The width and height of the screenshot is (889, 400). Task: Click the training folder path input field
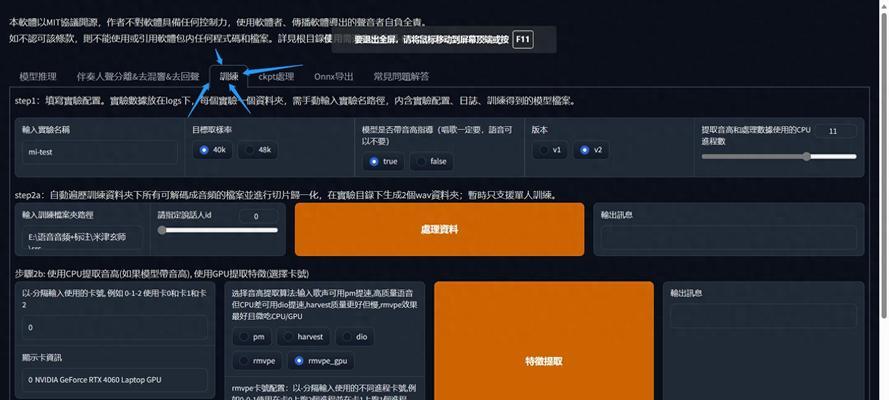pyautogui.click(x=83, y=237)
